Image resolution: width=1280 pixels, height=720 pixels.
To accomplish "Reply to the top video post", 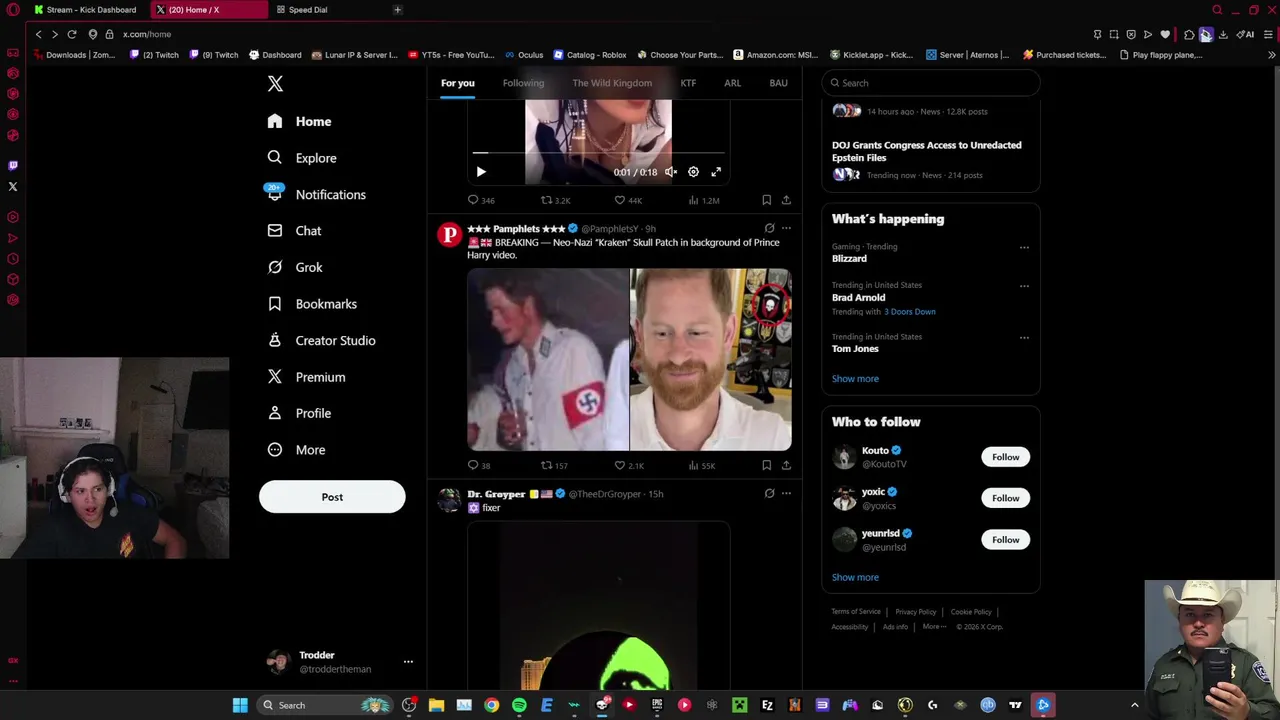I will point(482,200).
